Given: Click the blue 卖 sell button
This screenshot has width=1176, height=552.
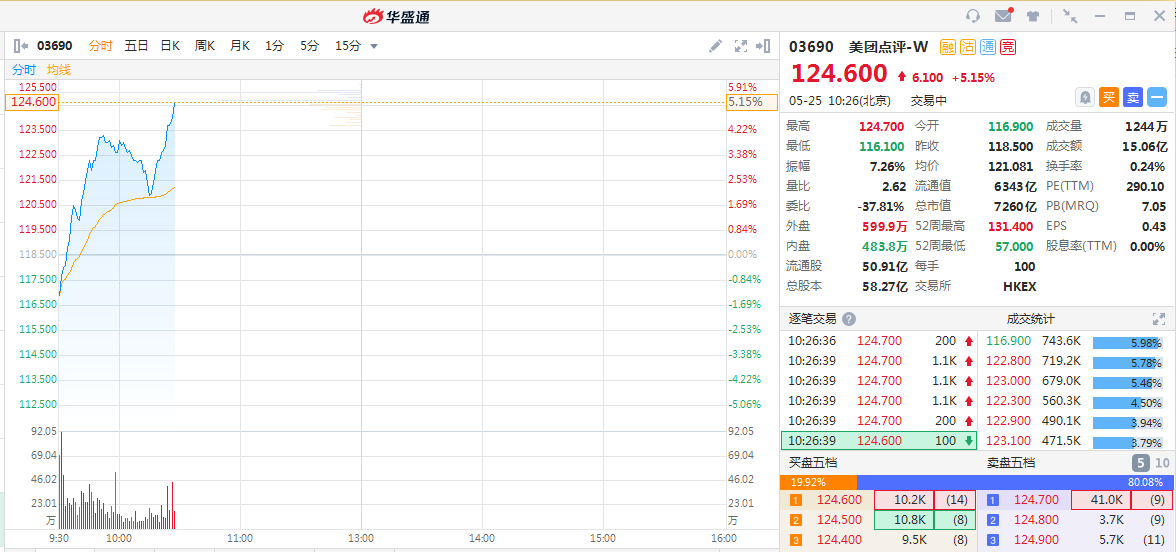Looking at the screenshot, I should 1133,97.
